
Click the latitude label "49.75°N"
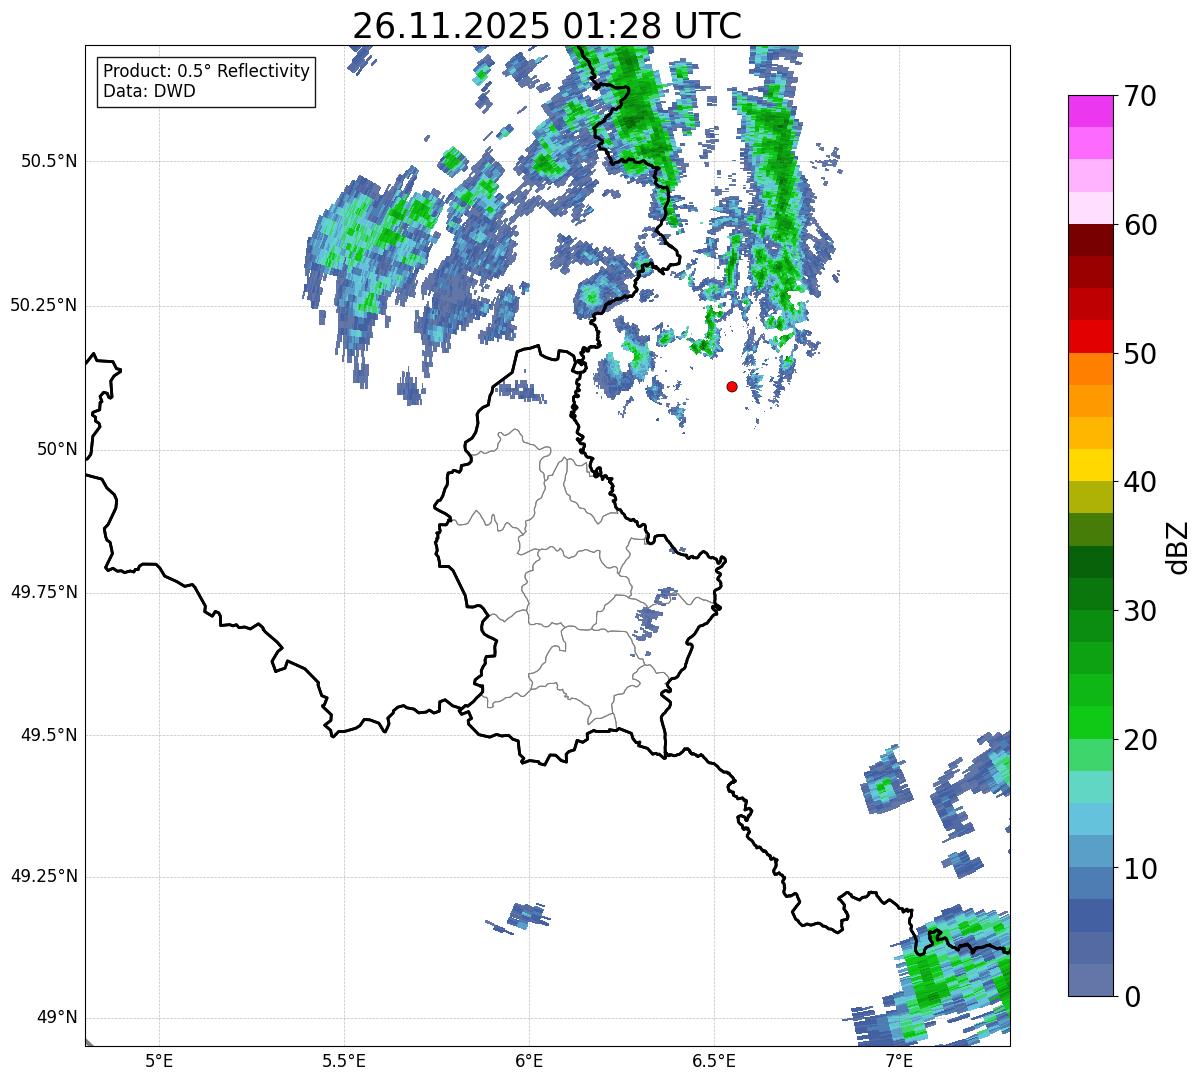43,592
